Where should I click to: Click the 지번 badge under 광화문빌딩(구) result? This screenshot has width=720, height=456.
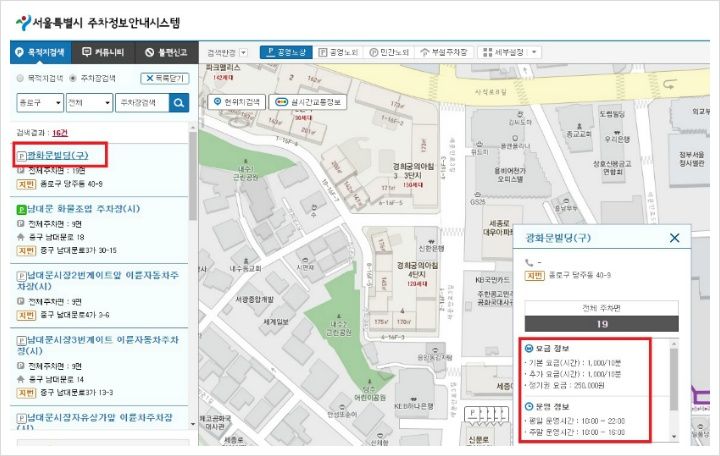(x=26, y=184)
